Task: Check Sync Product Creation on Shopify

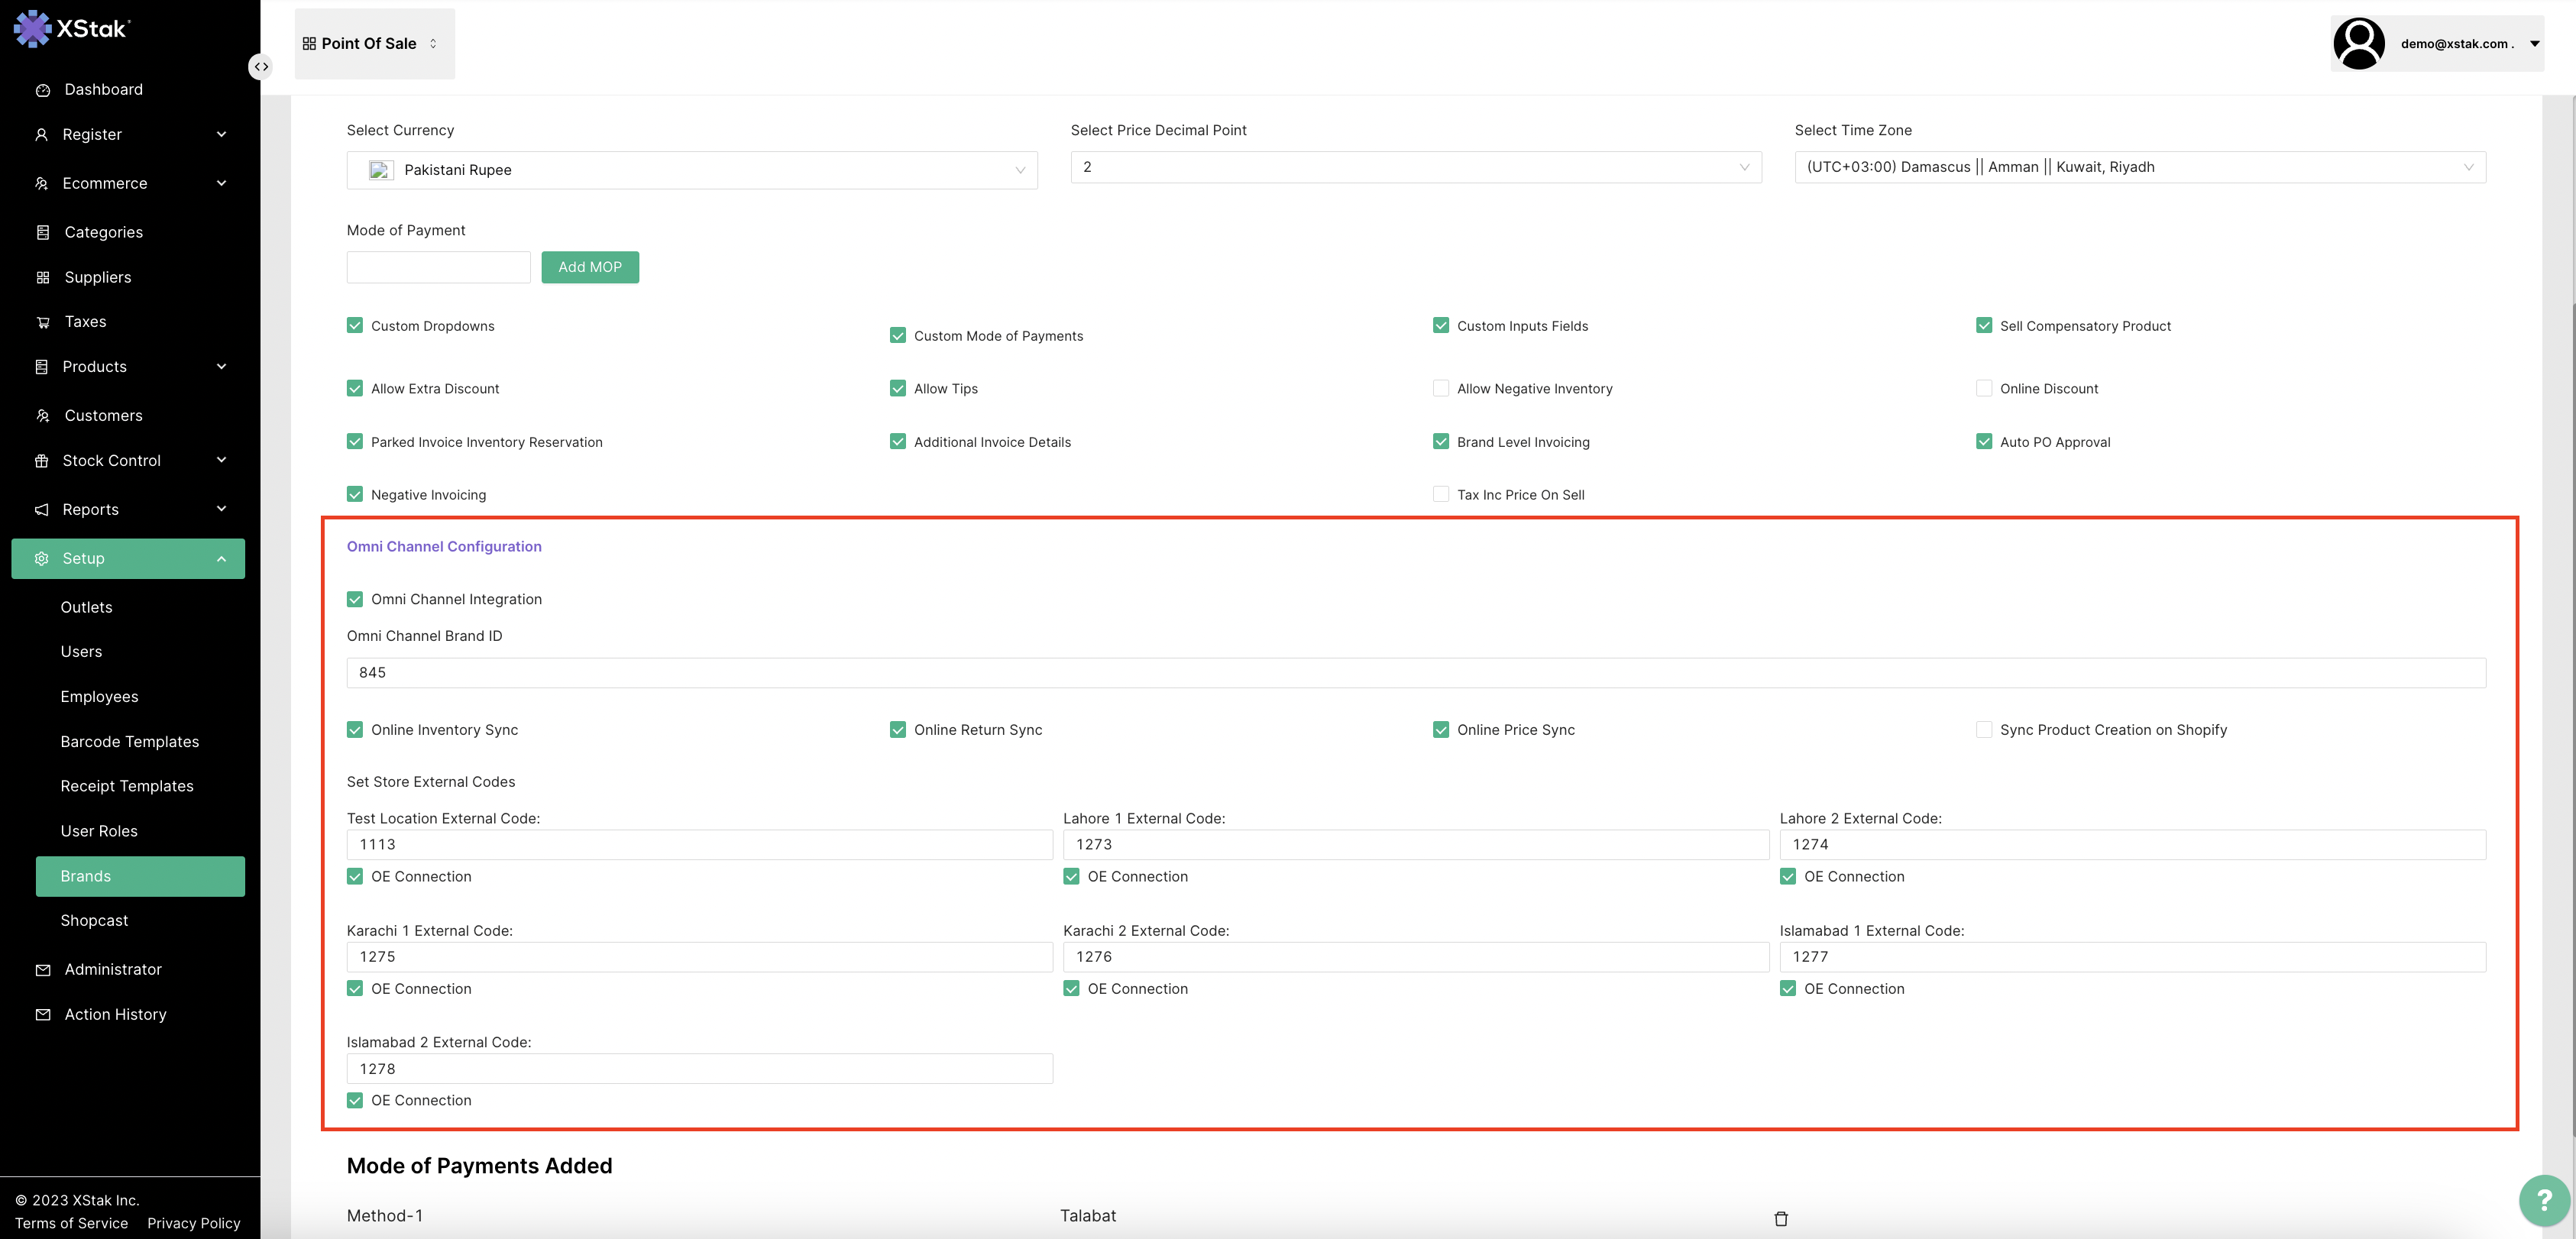Action: (1983, 730)
